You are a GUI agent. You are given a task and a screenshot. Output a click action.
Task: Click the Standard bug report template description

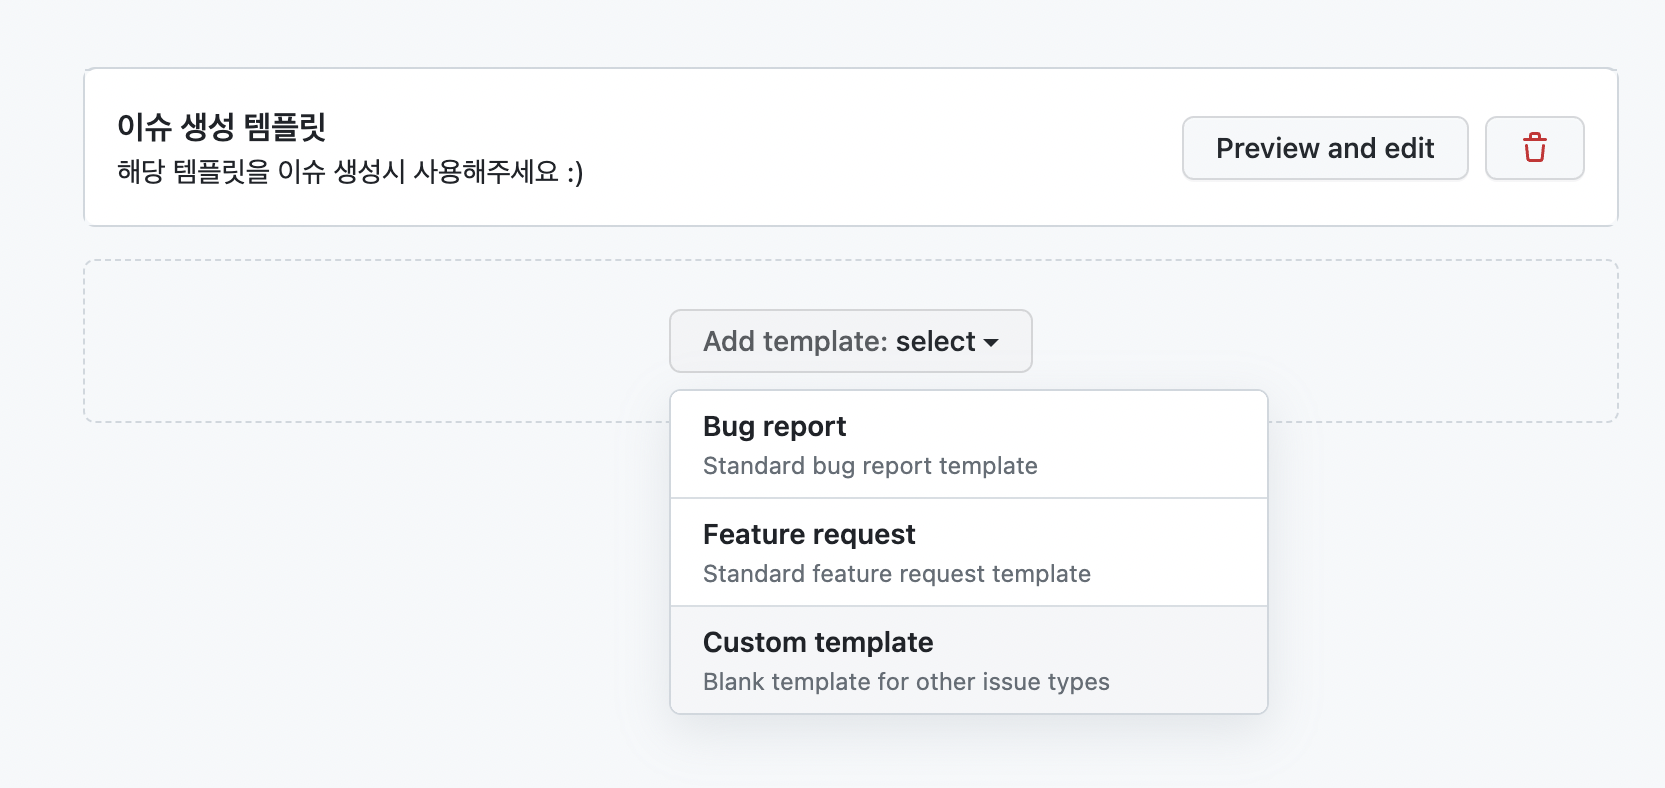click(x=870, y=466)
